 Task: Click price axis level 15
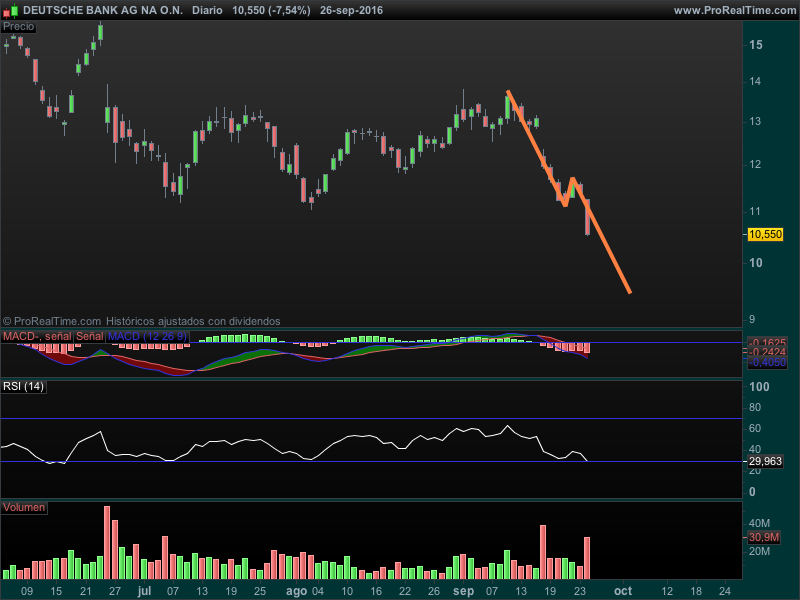(x=756, y=45)
